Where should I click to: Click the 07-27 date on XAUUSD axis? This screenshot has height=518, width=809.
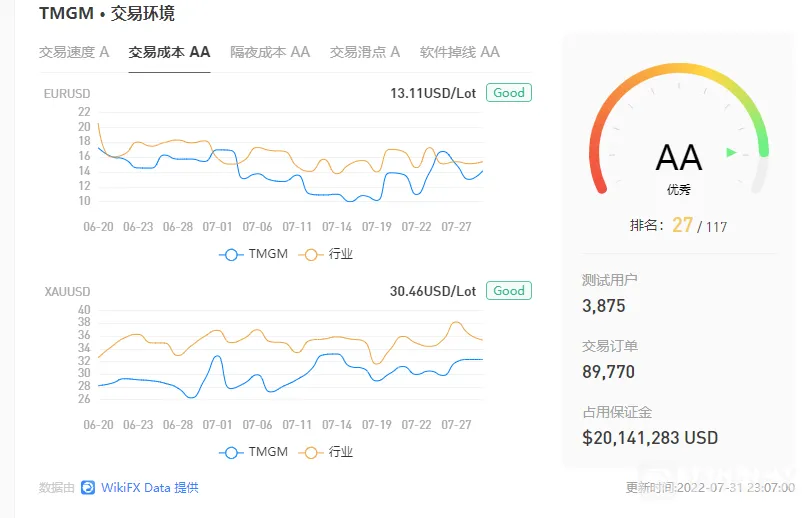456,425
